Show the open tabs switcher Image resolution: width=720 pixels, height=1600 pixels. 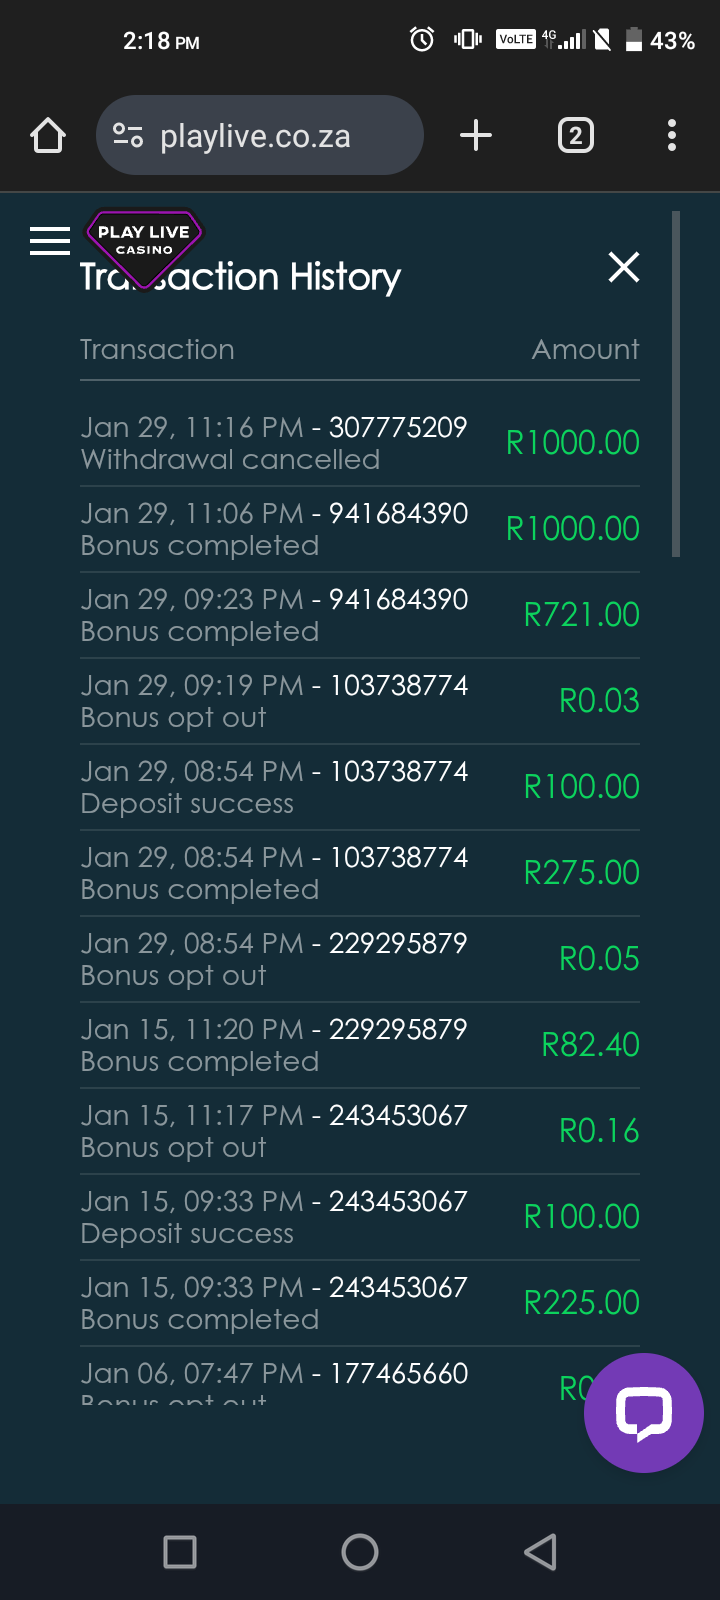click(x=575, y=136)
